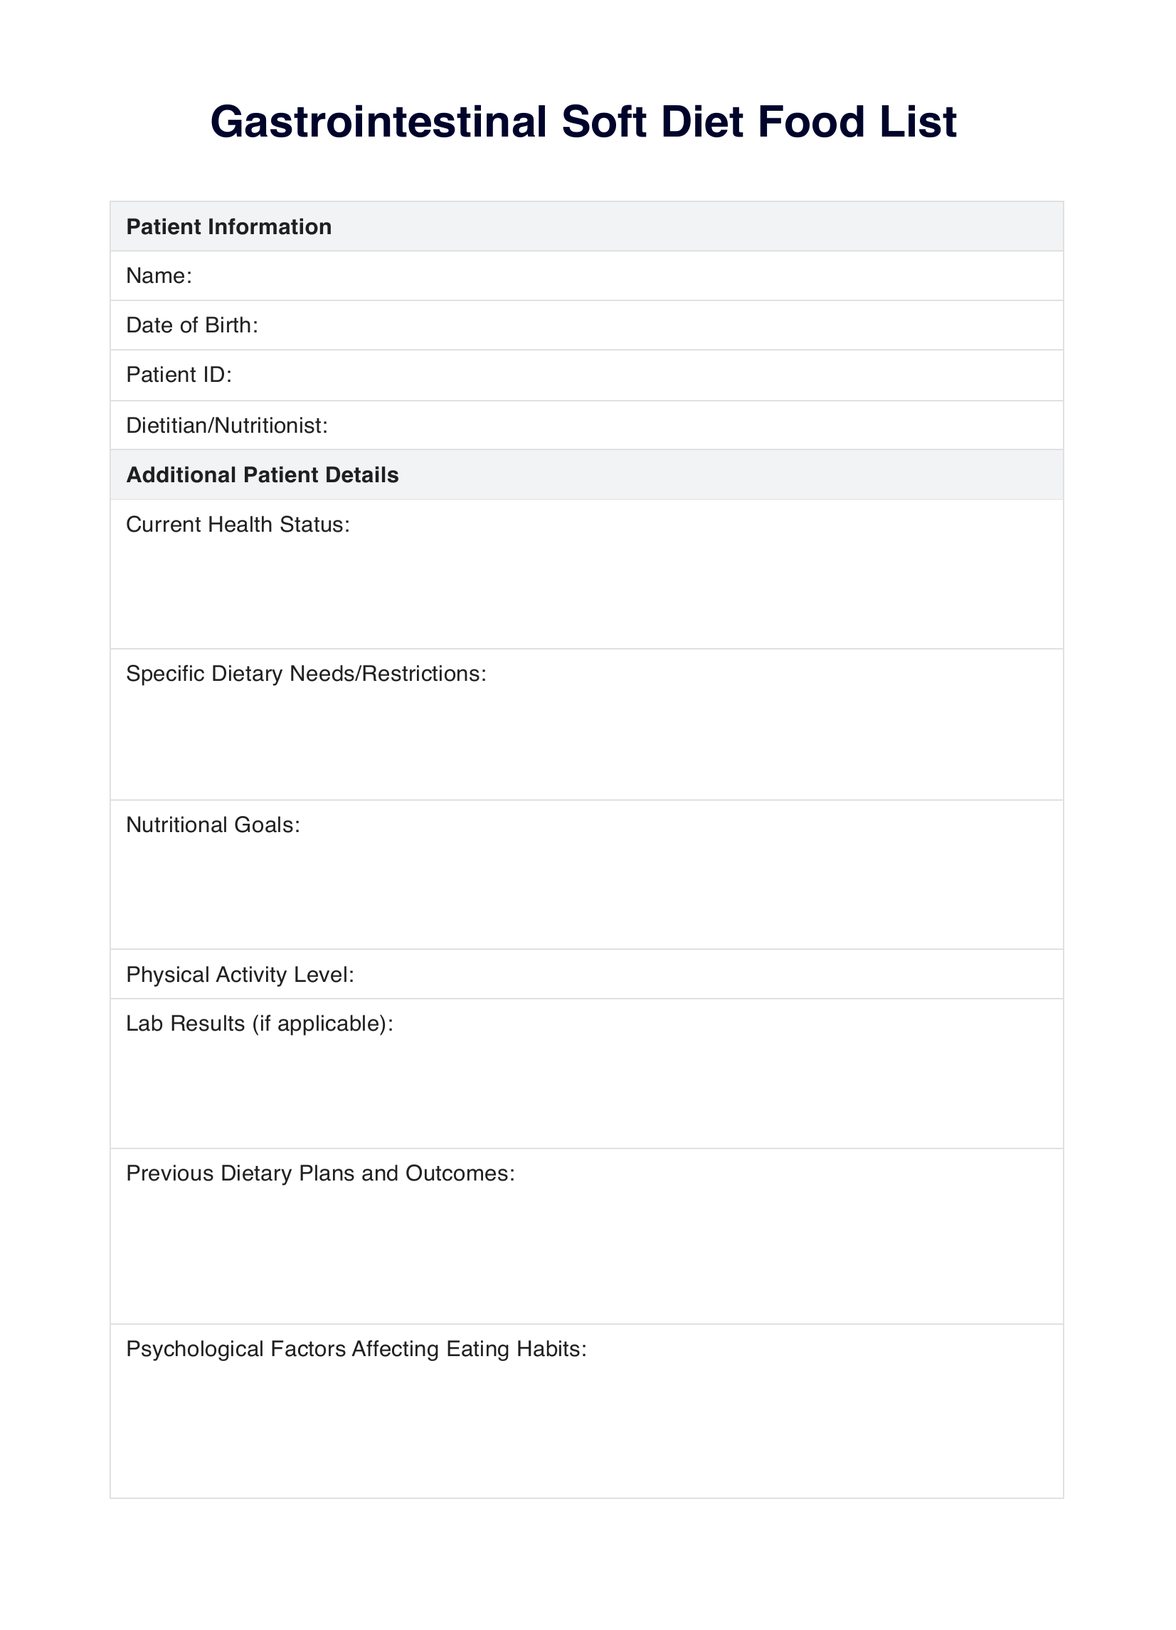Click blank writing area beneath Nutritional Goals
Screen dimensions: 1176x1630
(x=586, y=895)
